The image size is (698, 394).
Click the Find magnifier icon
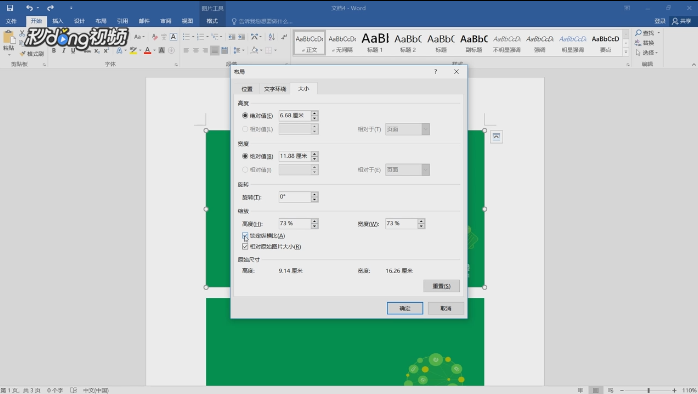[x=638, y=33]
